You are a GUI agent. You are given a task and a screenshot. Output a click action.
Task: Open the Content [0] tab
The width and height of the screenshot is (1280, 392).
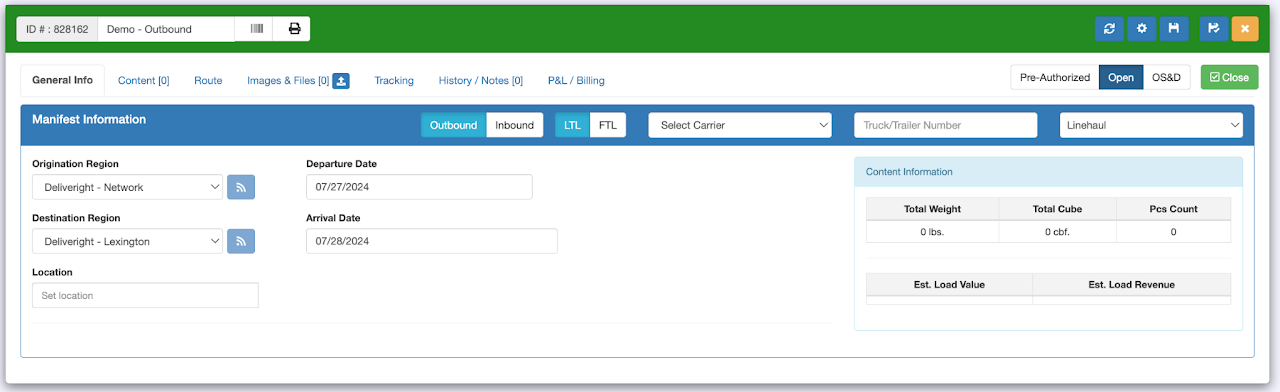pos(144,80)
